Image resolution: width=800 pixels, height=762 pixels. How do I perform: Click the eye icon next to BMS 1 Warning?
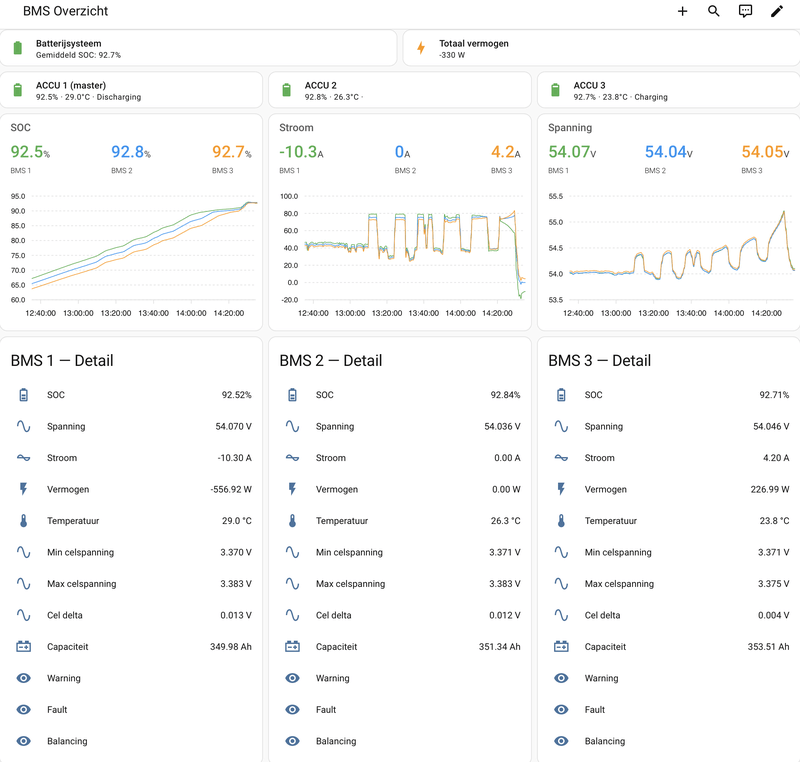point(23,678)
